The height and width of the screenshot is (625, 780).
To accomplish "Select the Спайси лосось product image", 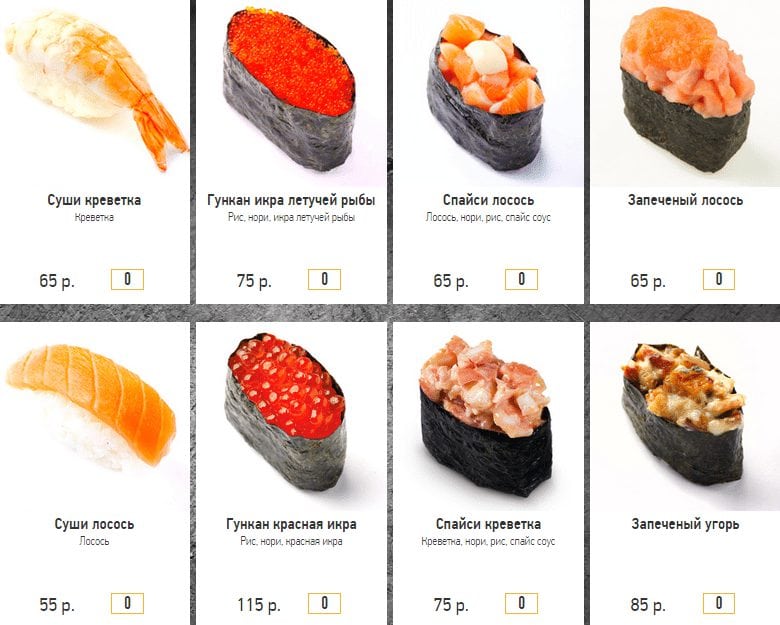I will [x=488, y=93].
